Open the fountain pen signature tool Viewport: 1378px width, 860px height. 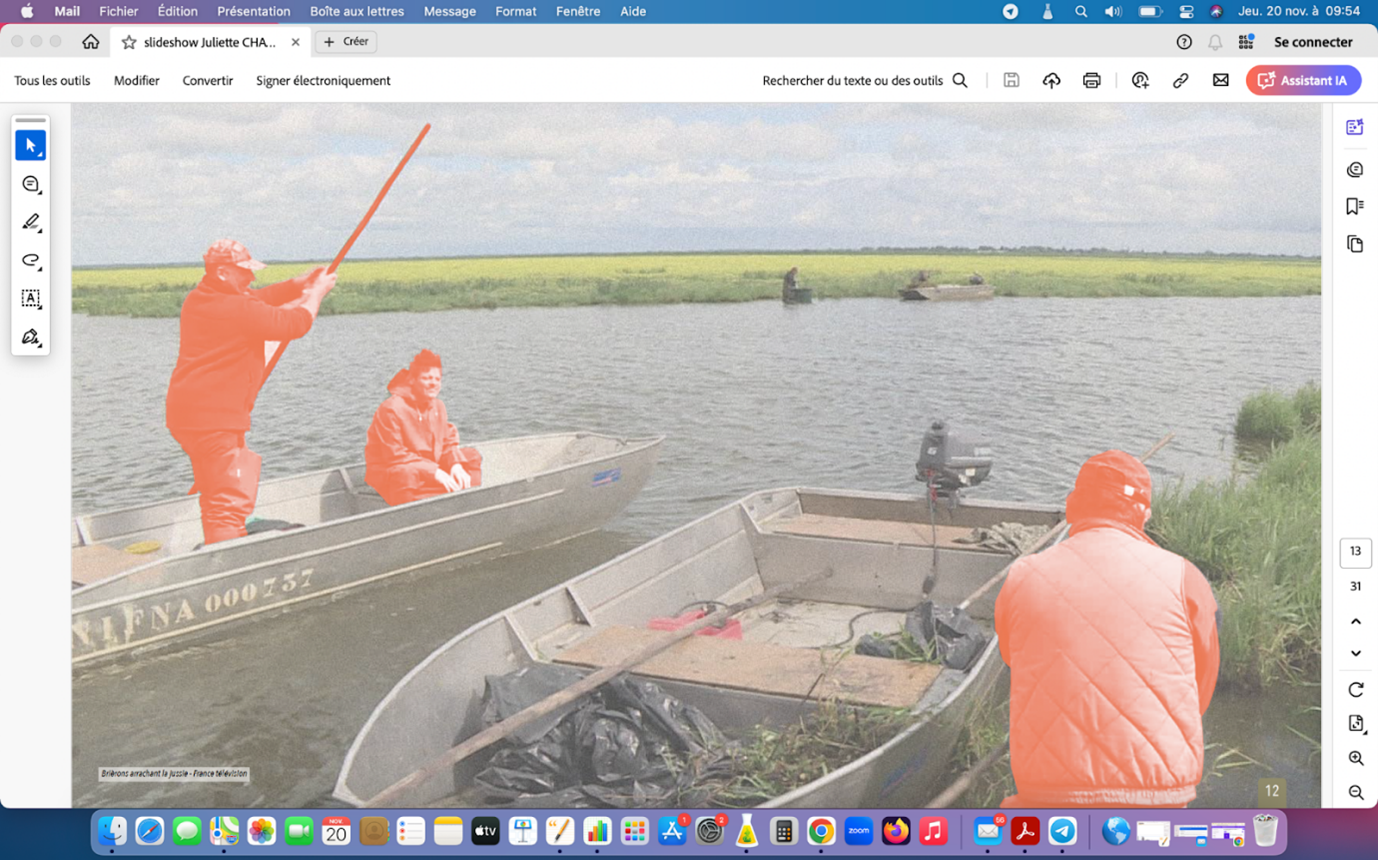(30, 337)
